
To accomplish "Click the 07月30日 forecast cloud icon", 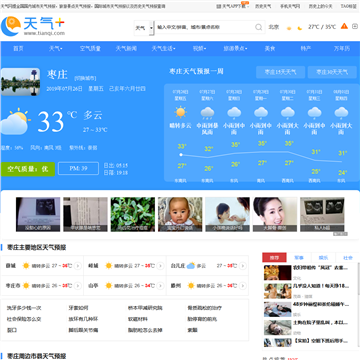I will pos(287,113).
